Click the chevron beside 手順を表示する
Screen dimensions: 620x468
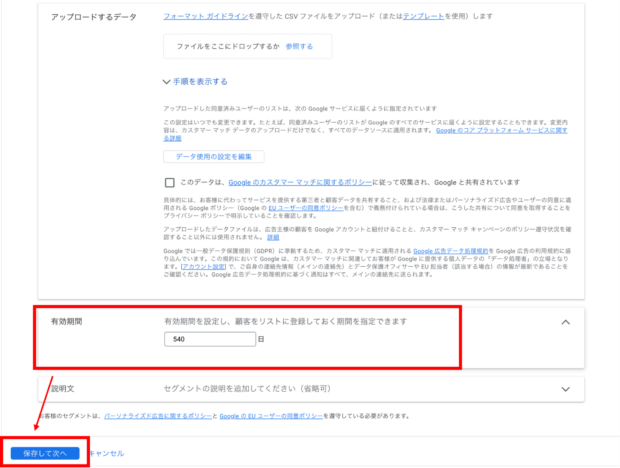(x=166, y=82)
